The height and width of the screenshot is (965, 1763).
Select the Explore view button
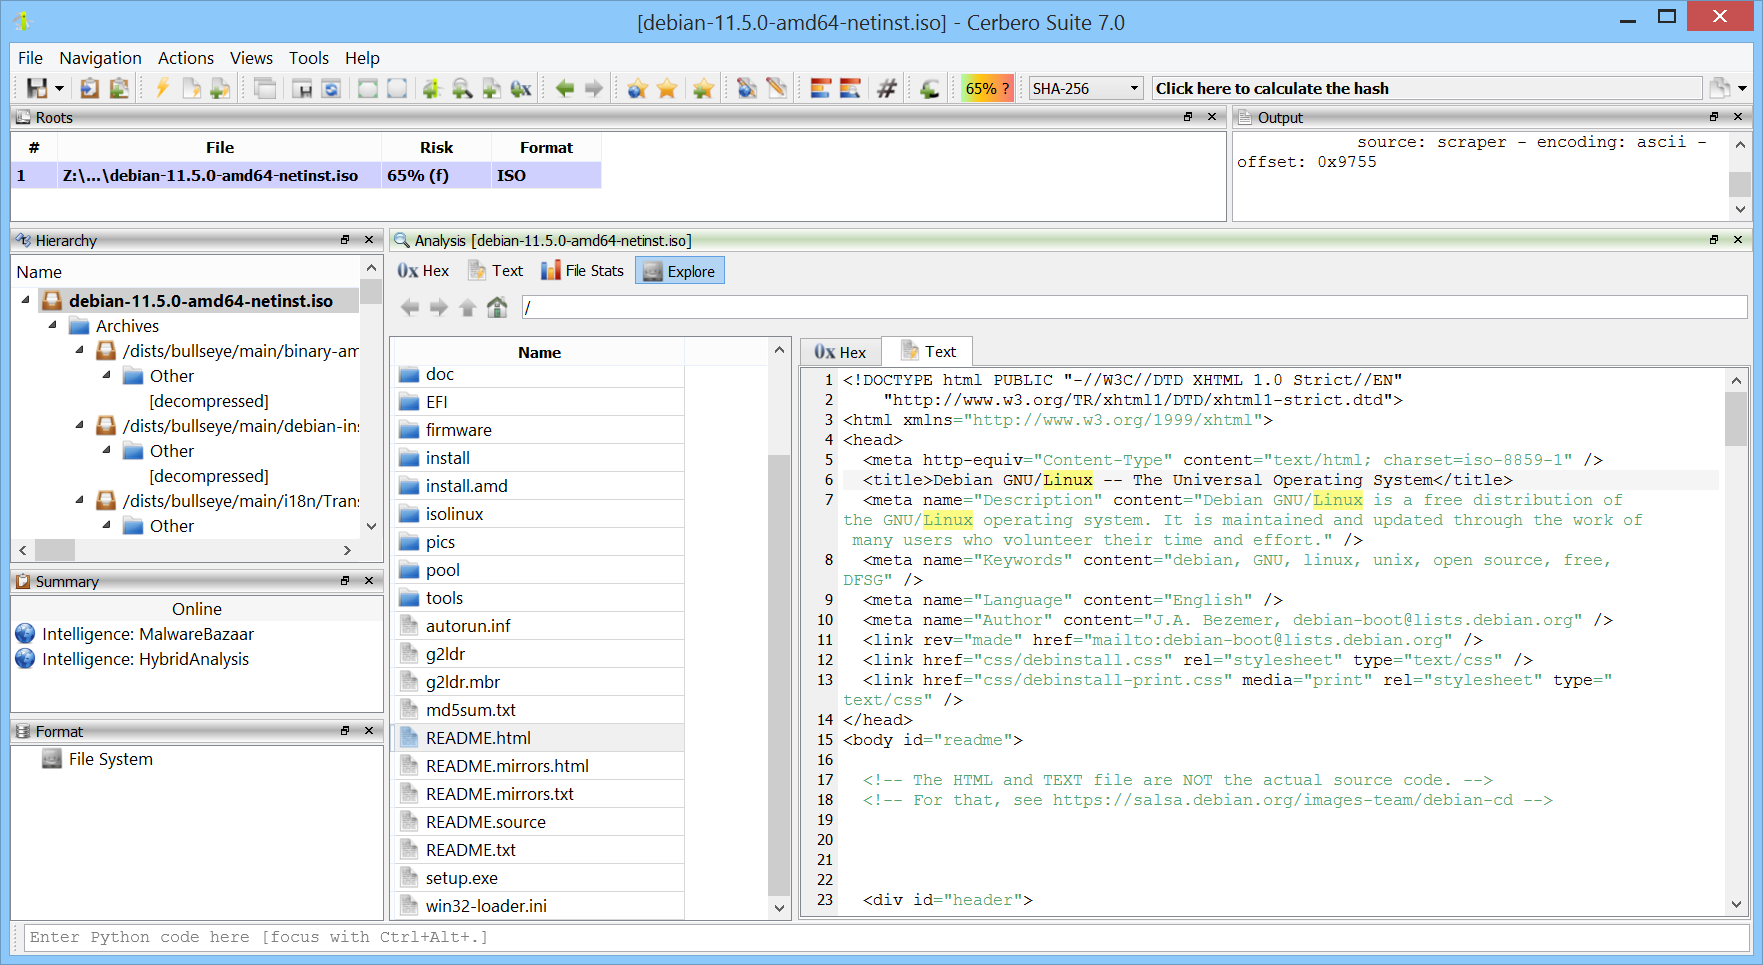coord(680,271)
